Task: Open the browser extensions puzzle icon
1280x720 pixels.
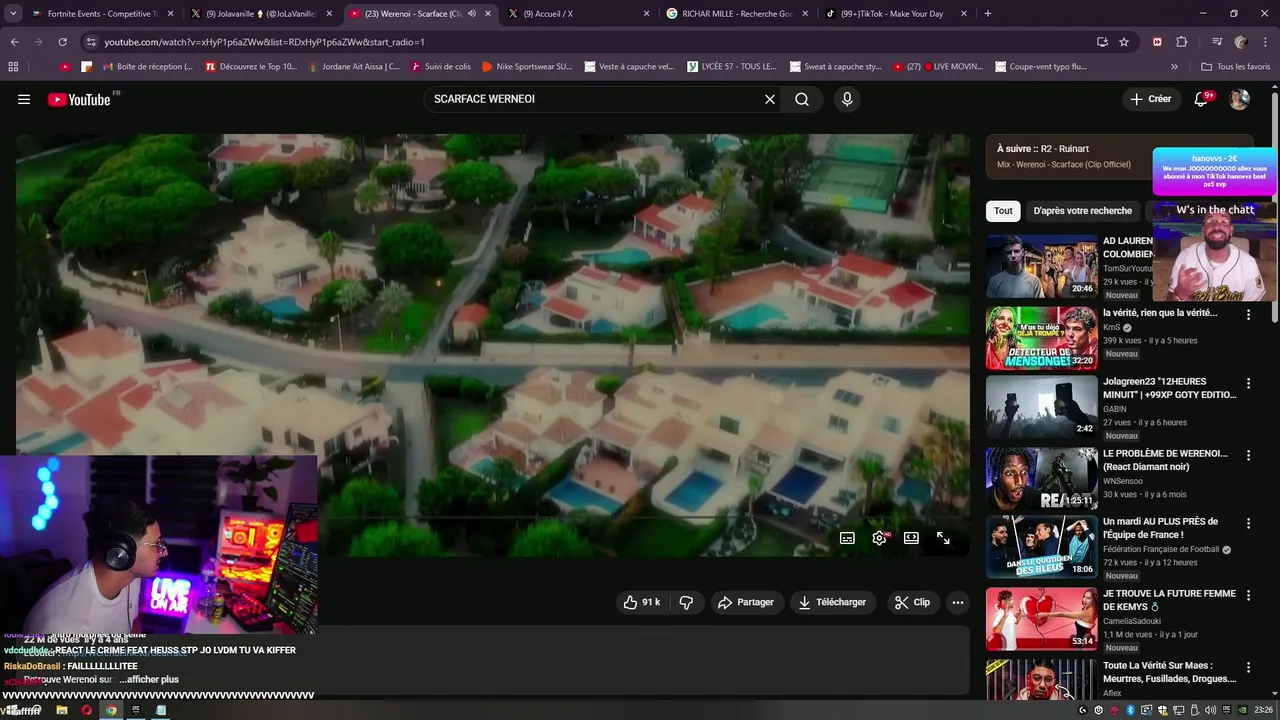Action: [1181, 42]
